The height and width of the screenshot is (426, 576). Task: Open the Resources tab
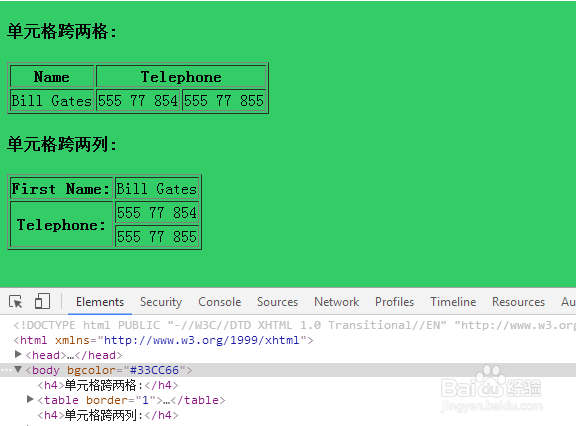(x=518, y=302)
